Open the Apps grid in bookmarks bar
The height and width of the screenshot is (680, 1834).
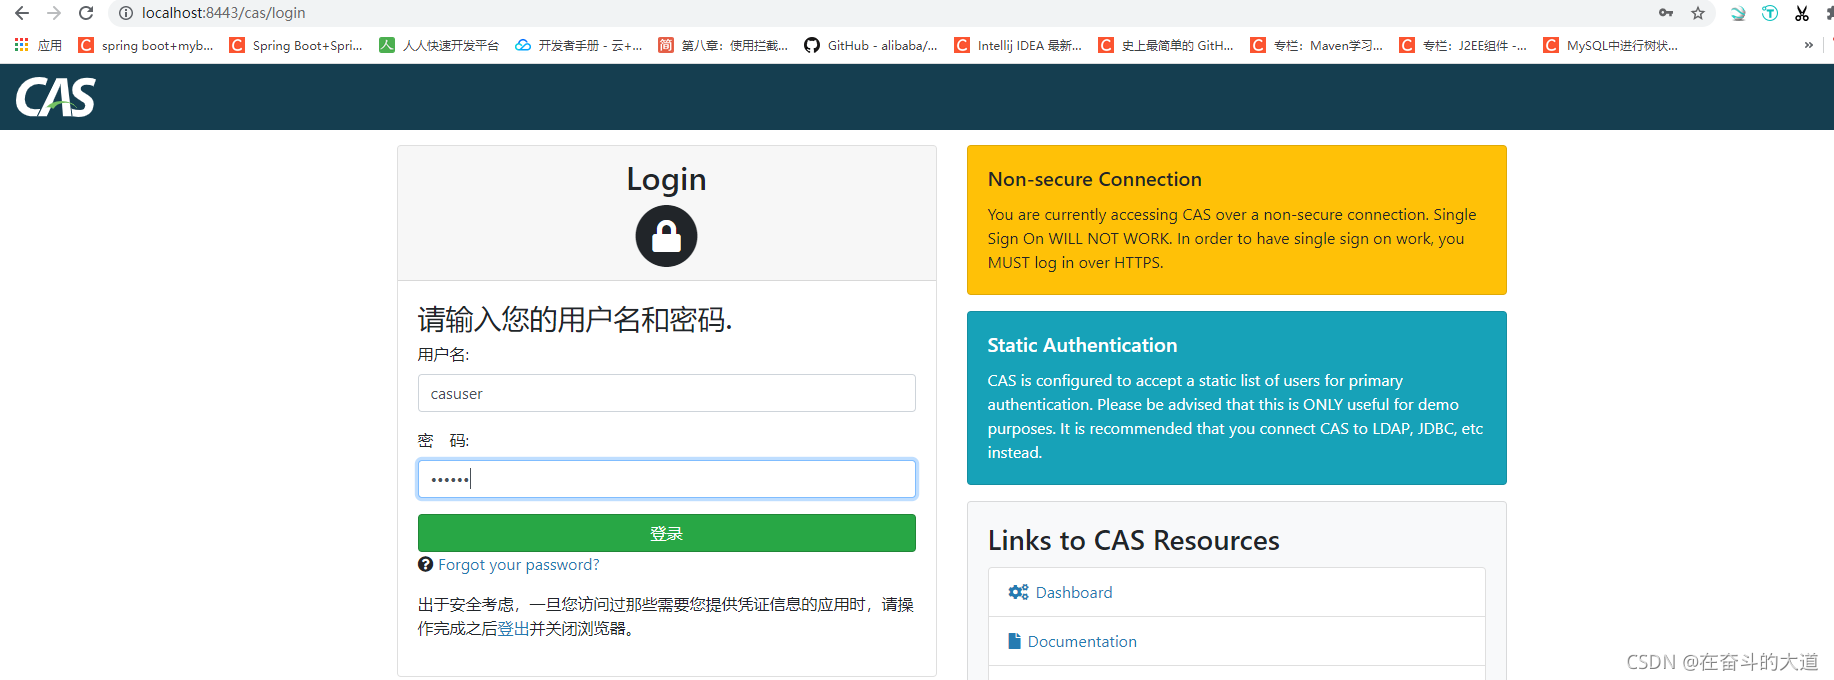[21, 45]
